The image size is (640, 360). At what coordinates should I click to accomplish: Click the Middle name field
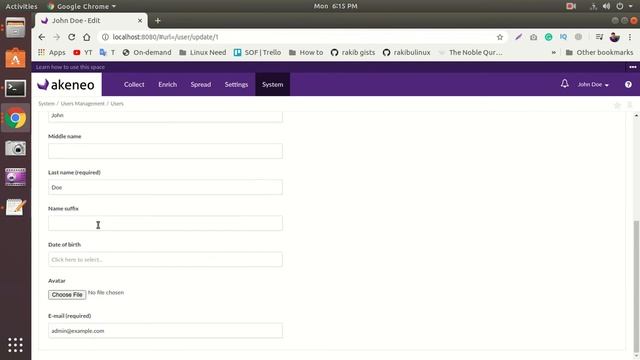[x=165, y=151]
